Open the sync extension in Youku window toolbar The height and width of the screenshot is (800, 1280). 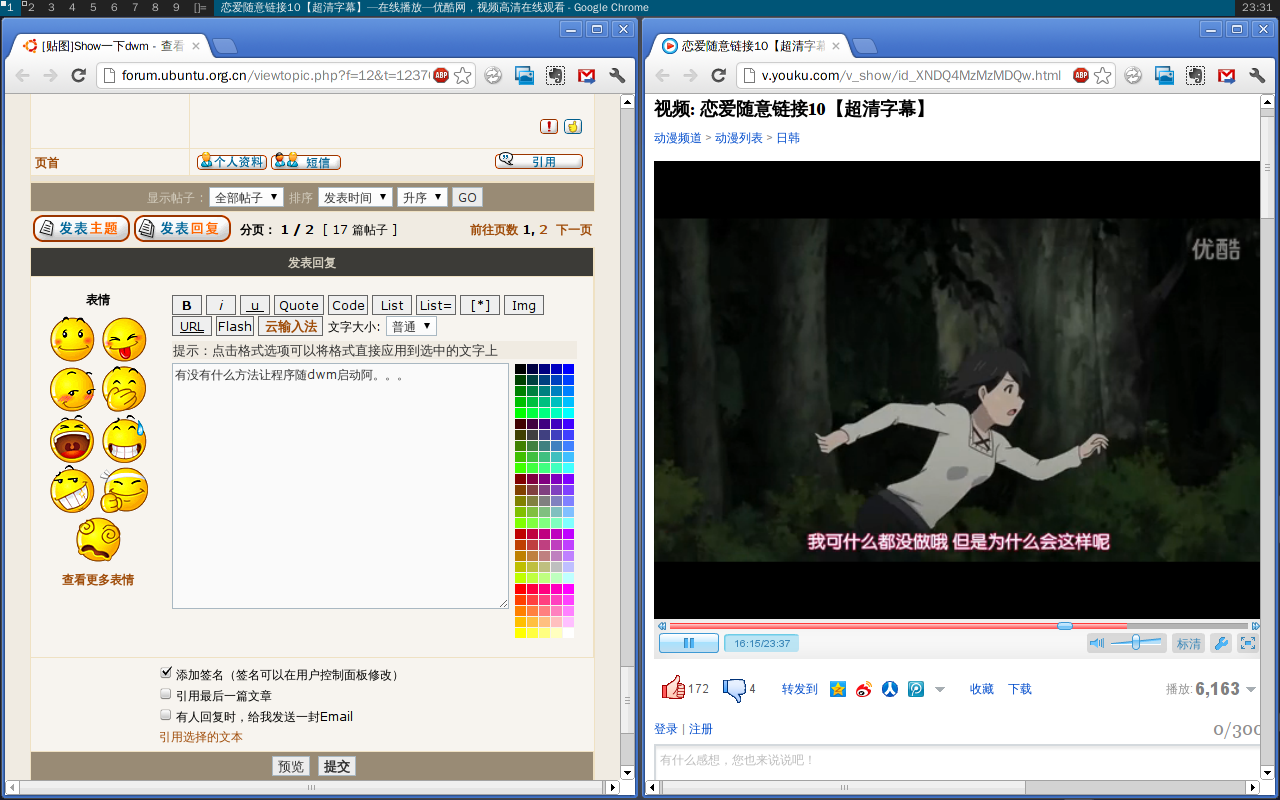coord(1133,75)
